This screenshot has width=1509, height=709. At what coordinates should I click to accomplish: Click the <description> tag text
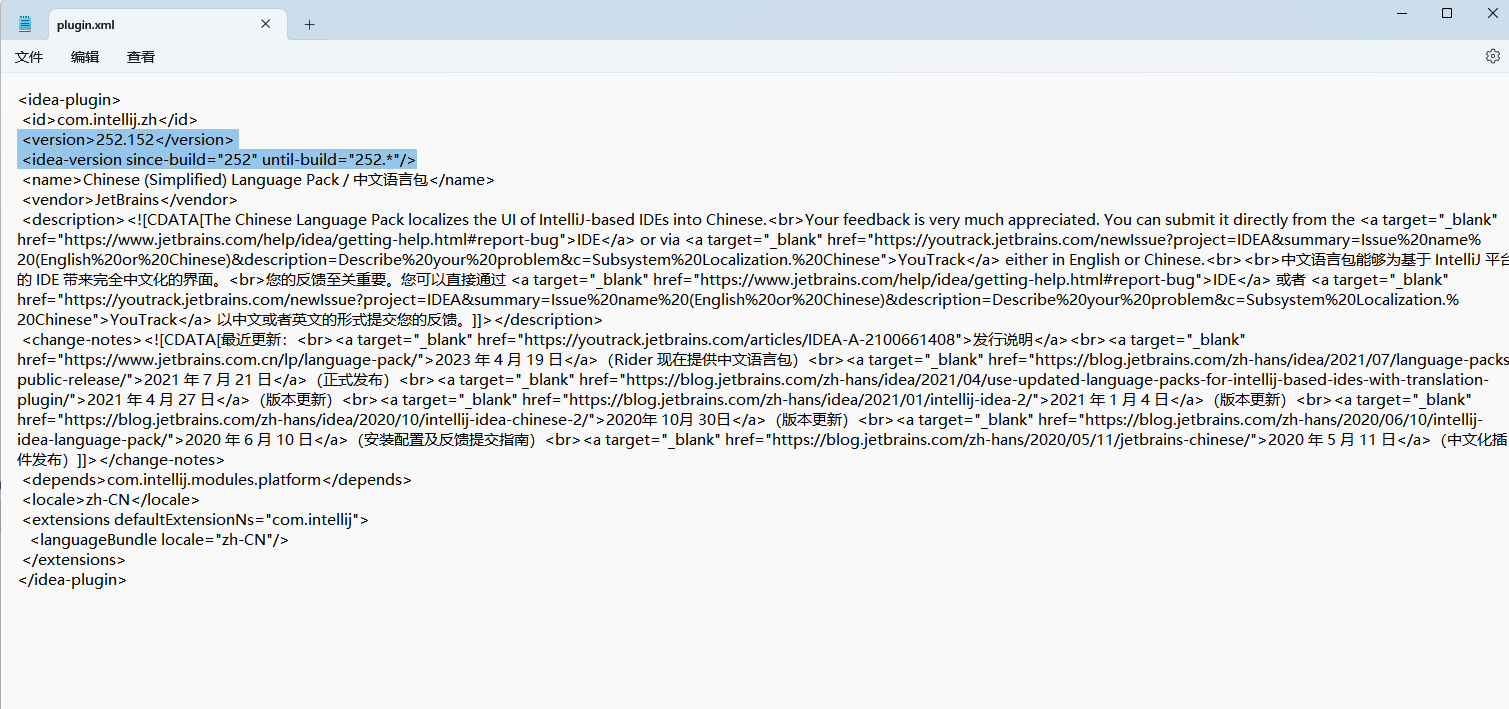coord(74,220)
